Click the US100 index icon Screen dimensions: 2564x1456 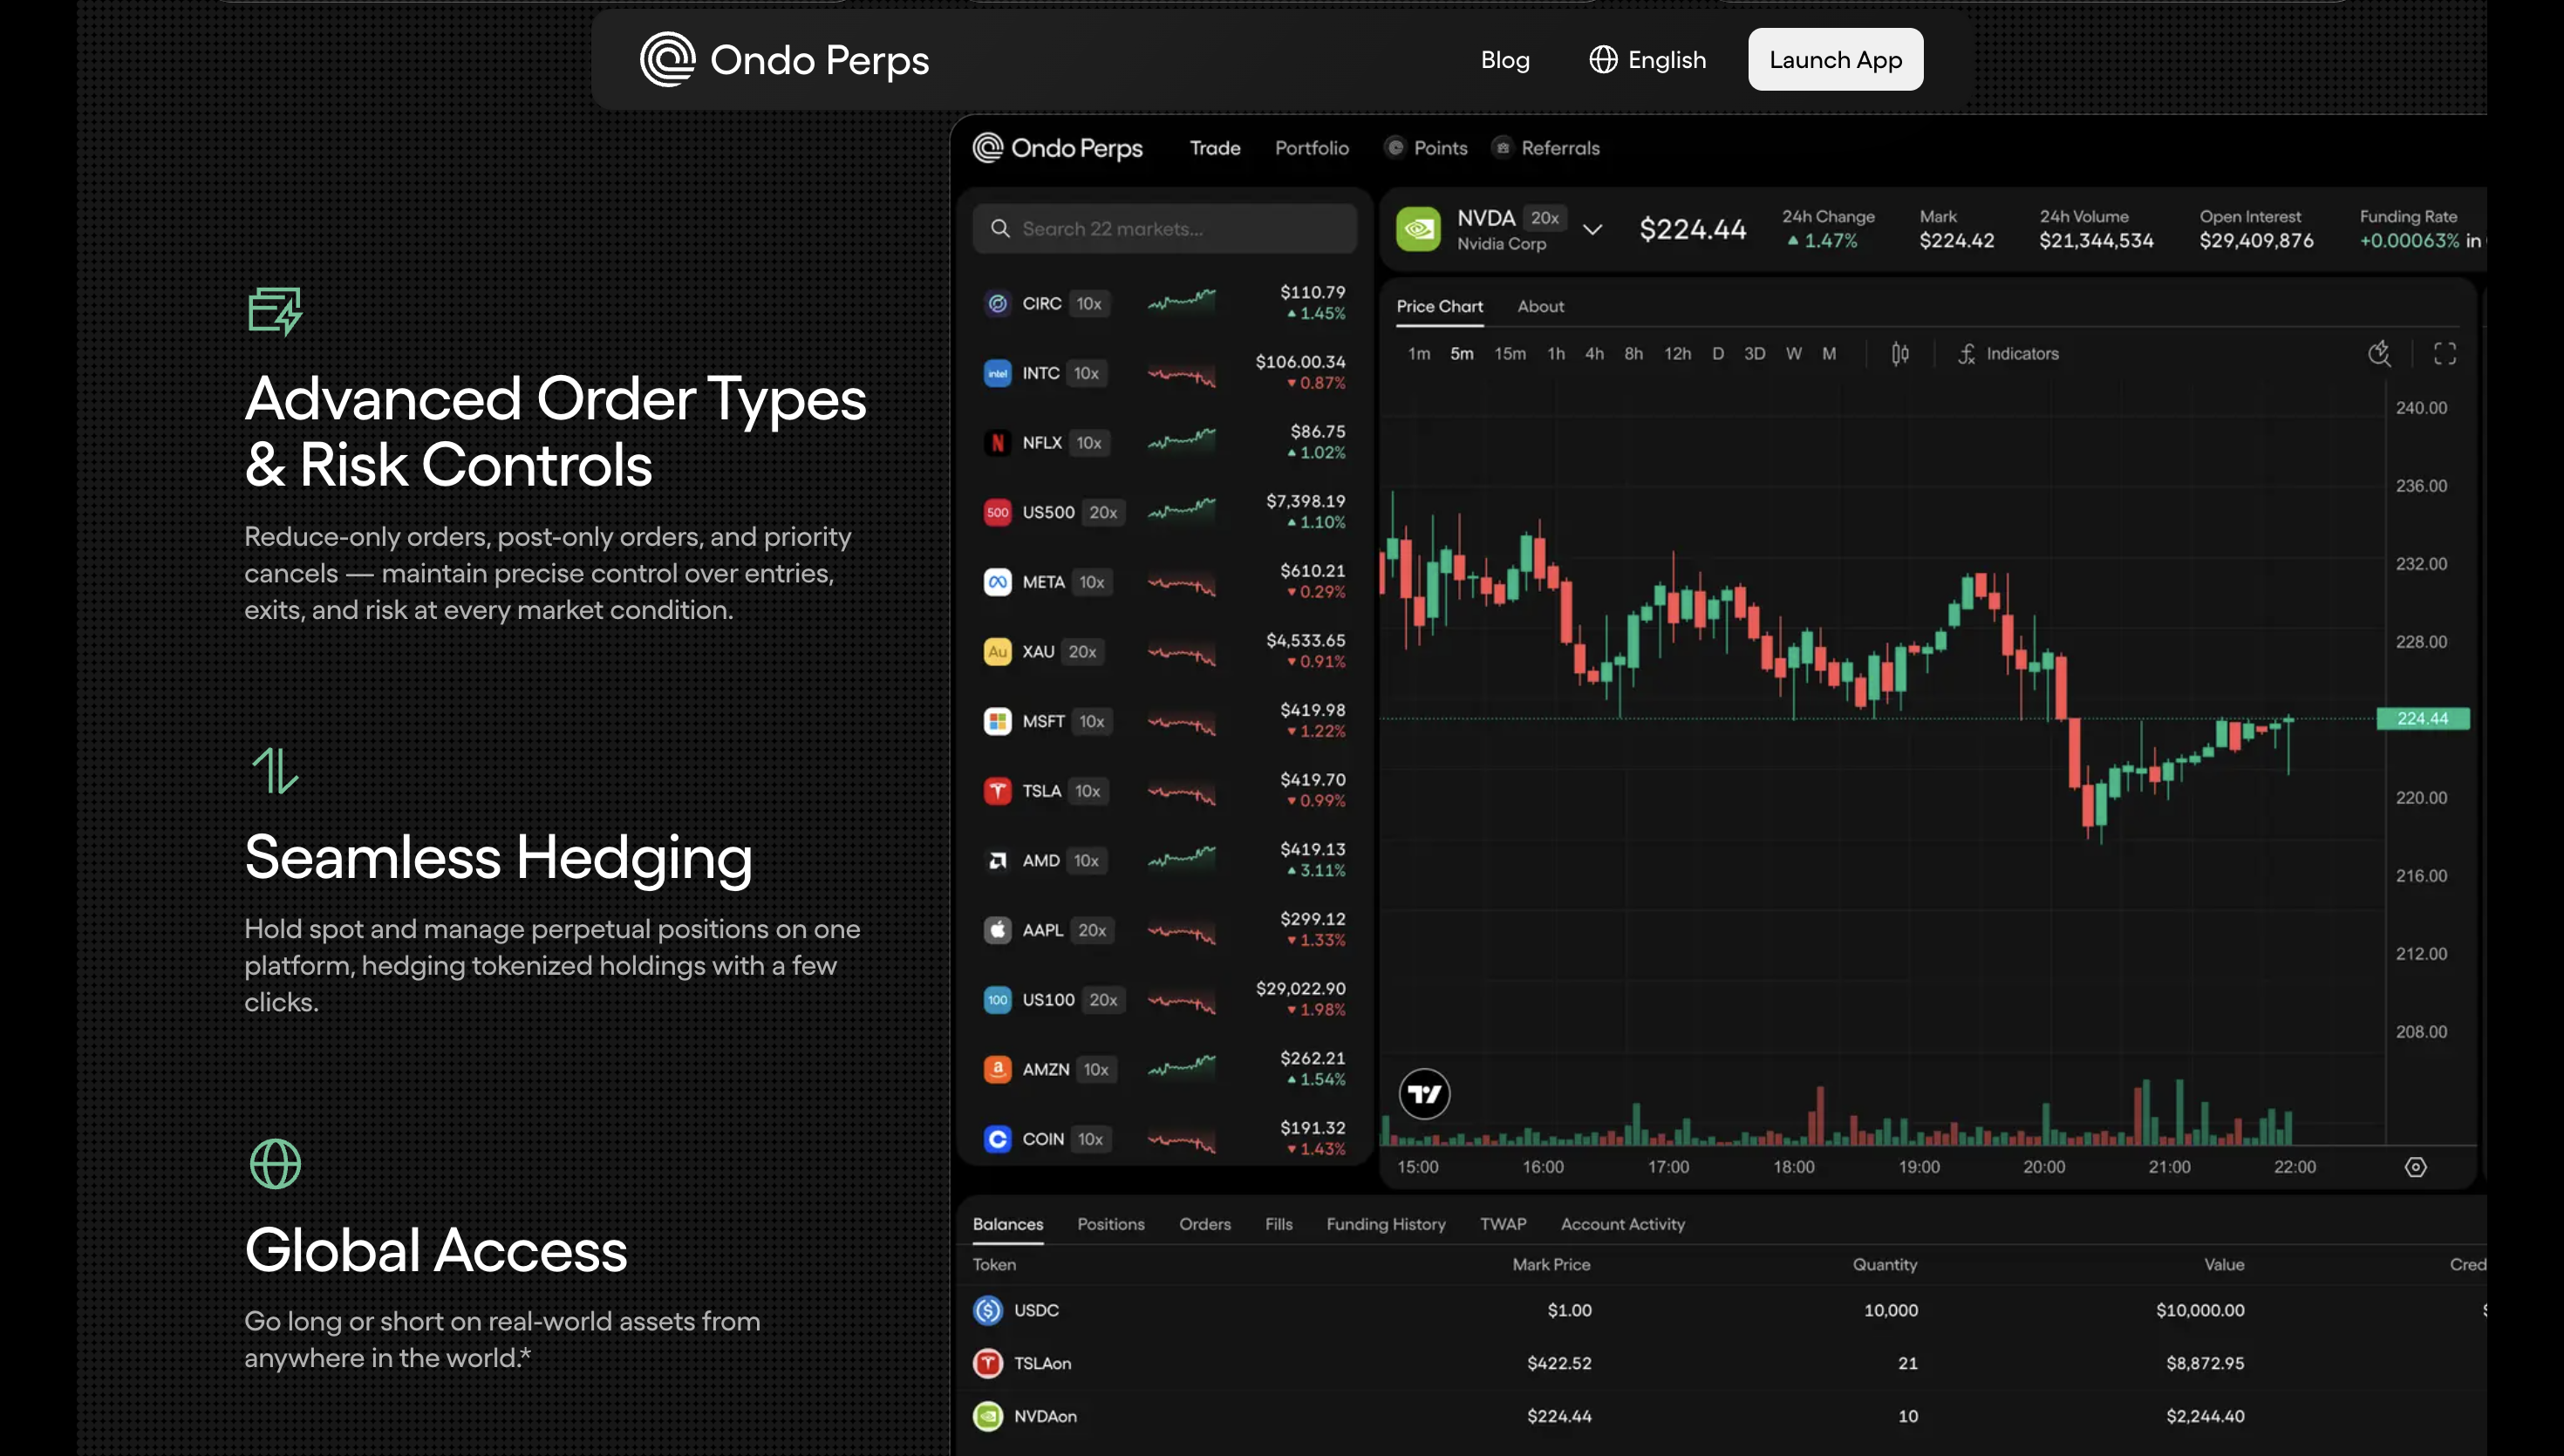(997, 1000)
